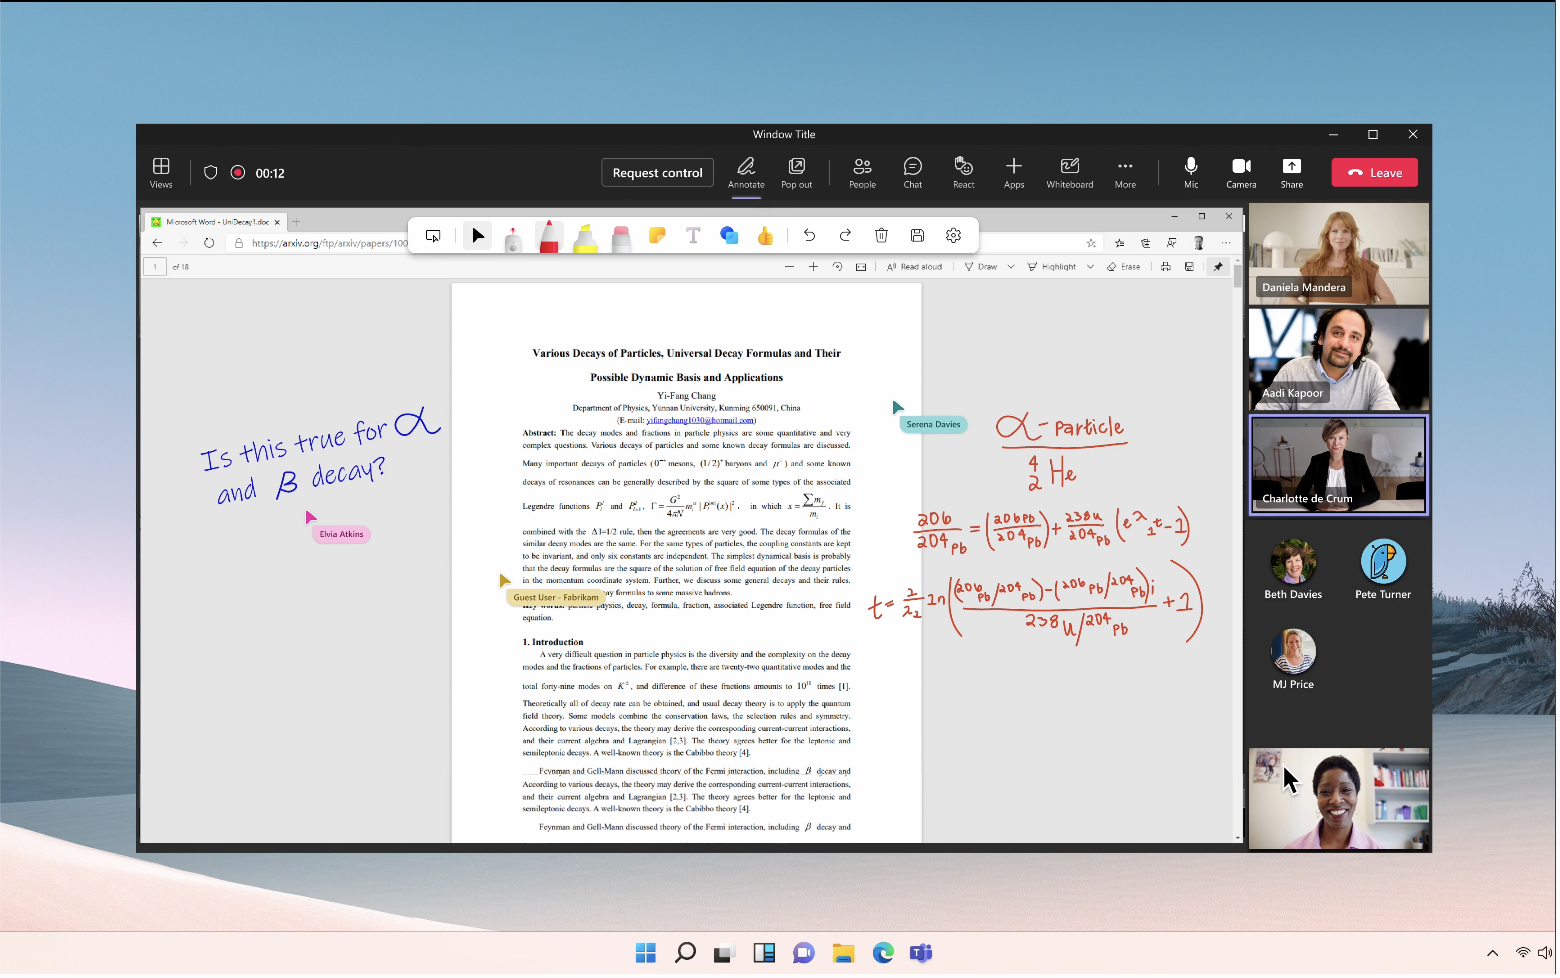The width and height of the screenshot is (1560, 978).
Task: Choose the eraser in annotation toolbar
Action: (621, 237)
